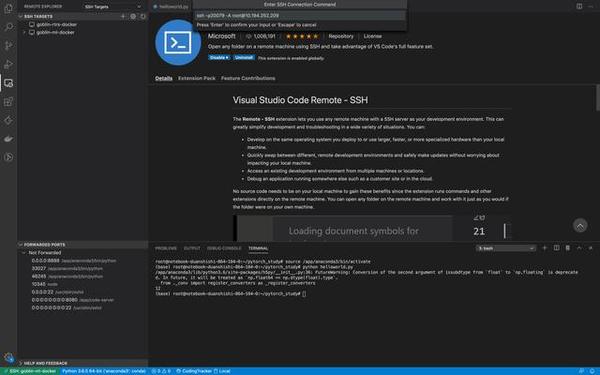
Task: Collapse the FORWARDED PORTS section
Action: [21, 245]
